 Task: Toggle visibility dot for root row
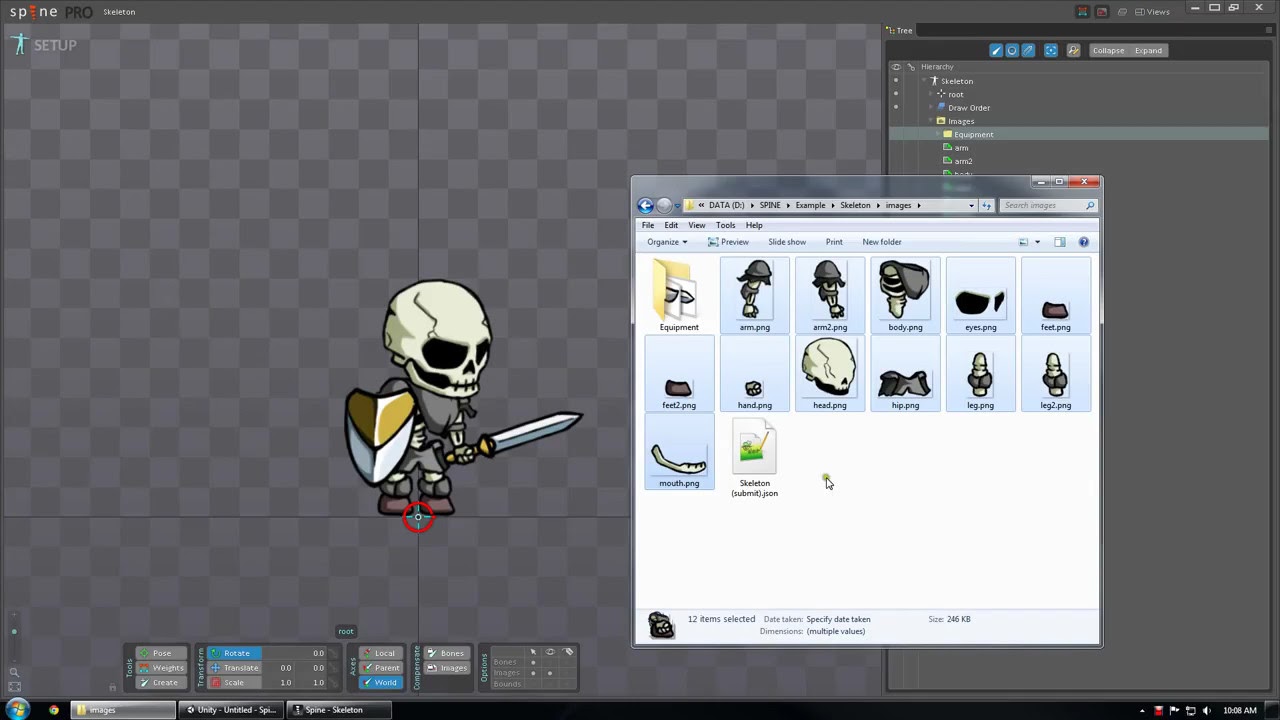click(896, 94)
